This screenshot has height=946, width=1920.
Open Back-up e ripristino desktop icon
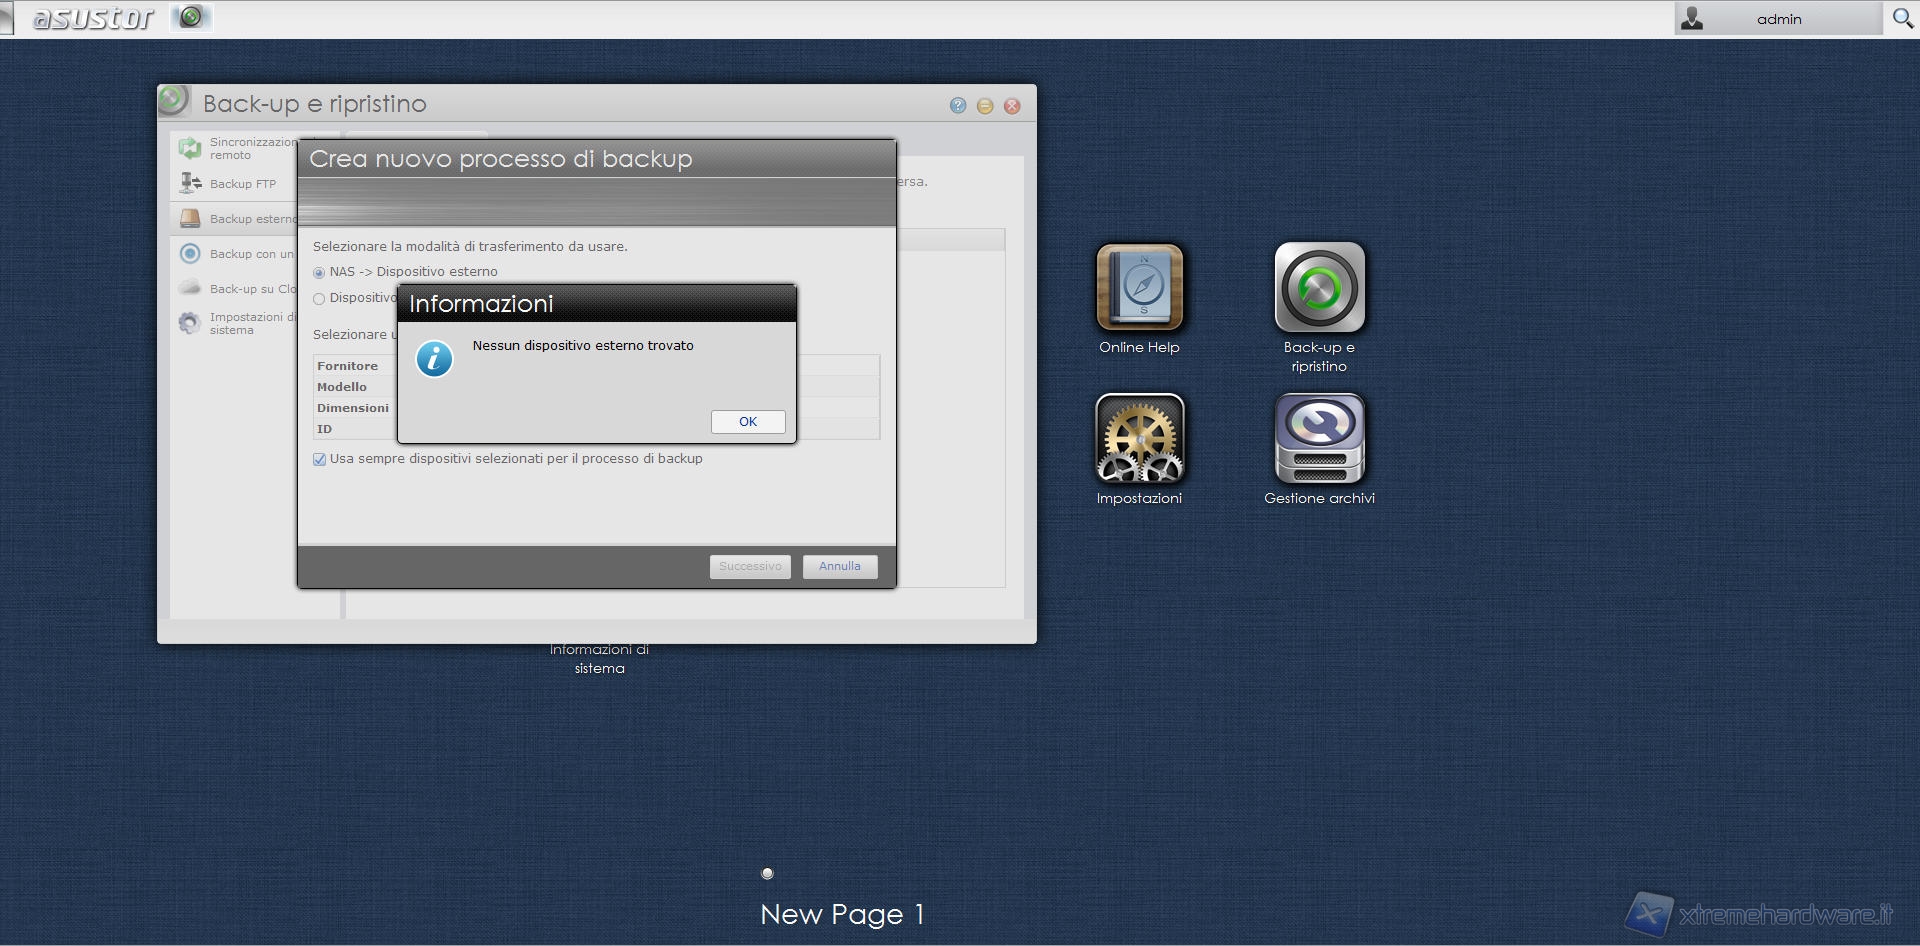1319,288
